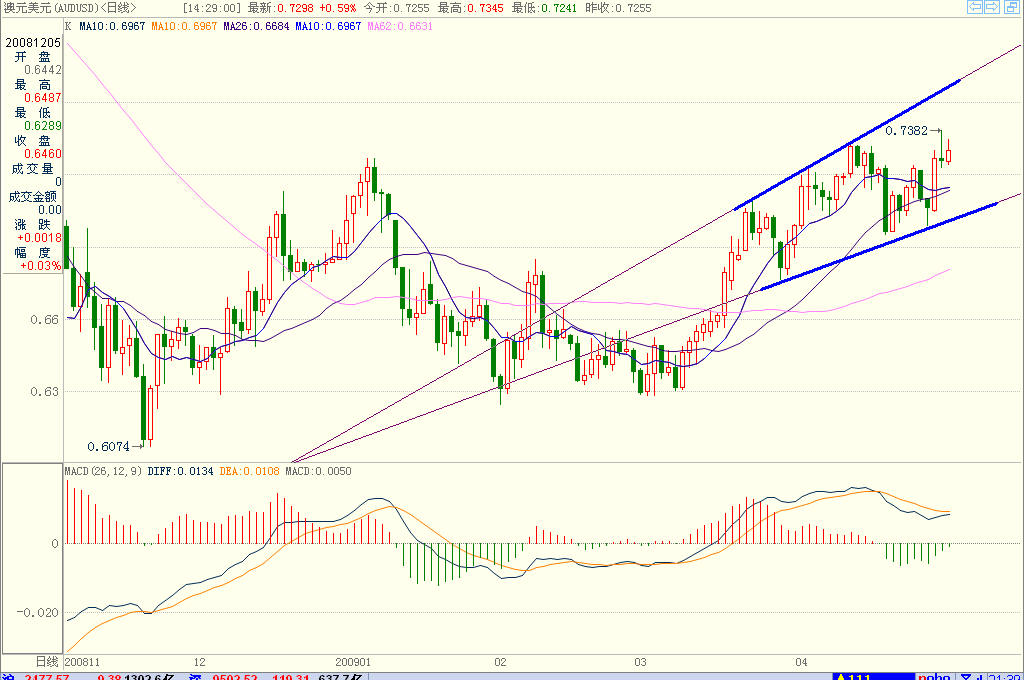Click the 03 month axis marker
The height and width of the screenshot is (680, 1024).
pyautogui.click(x=641, y=662)
